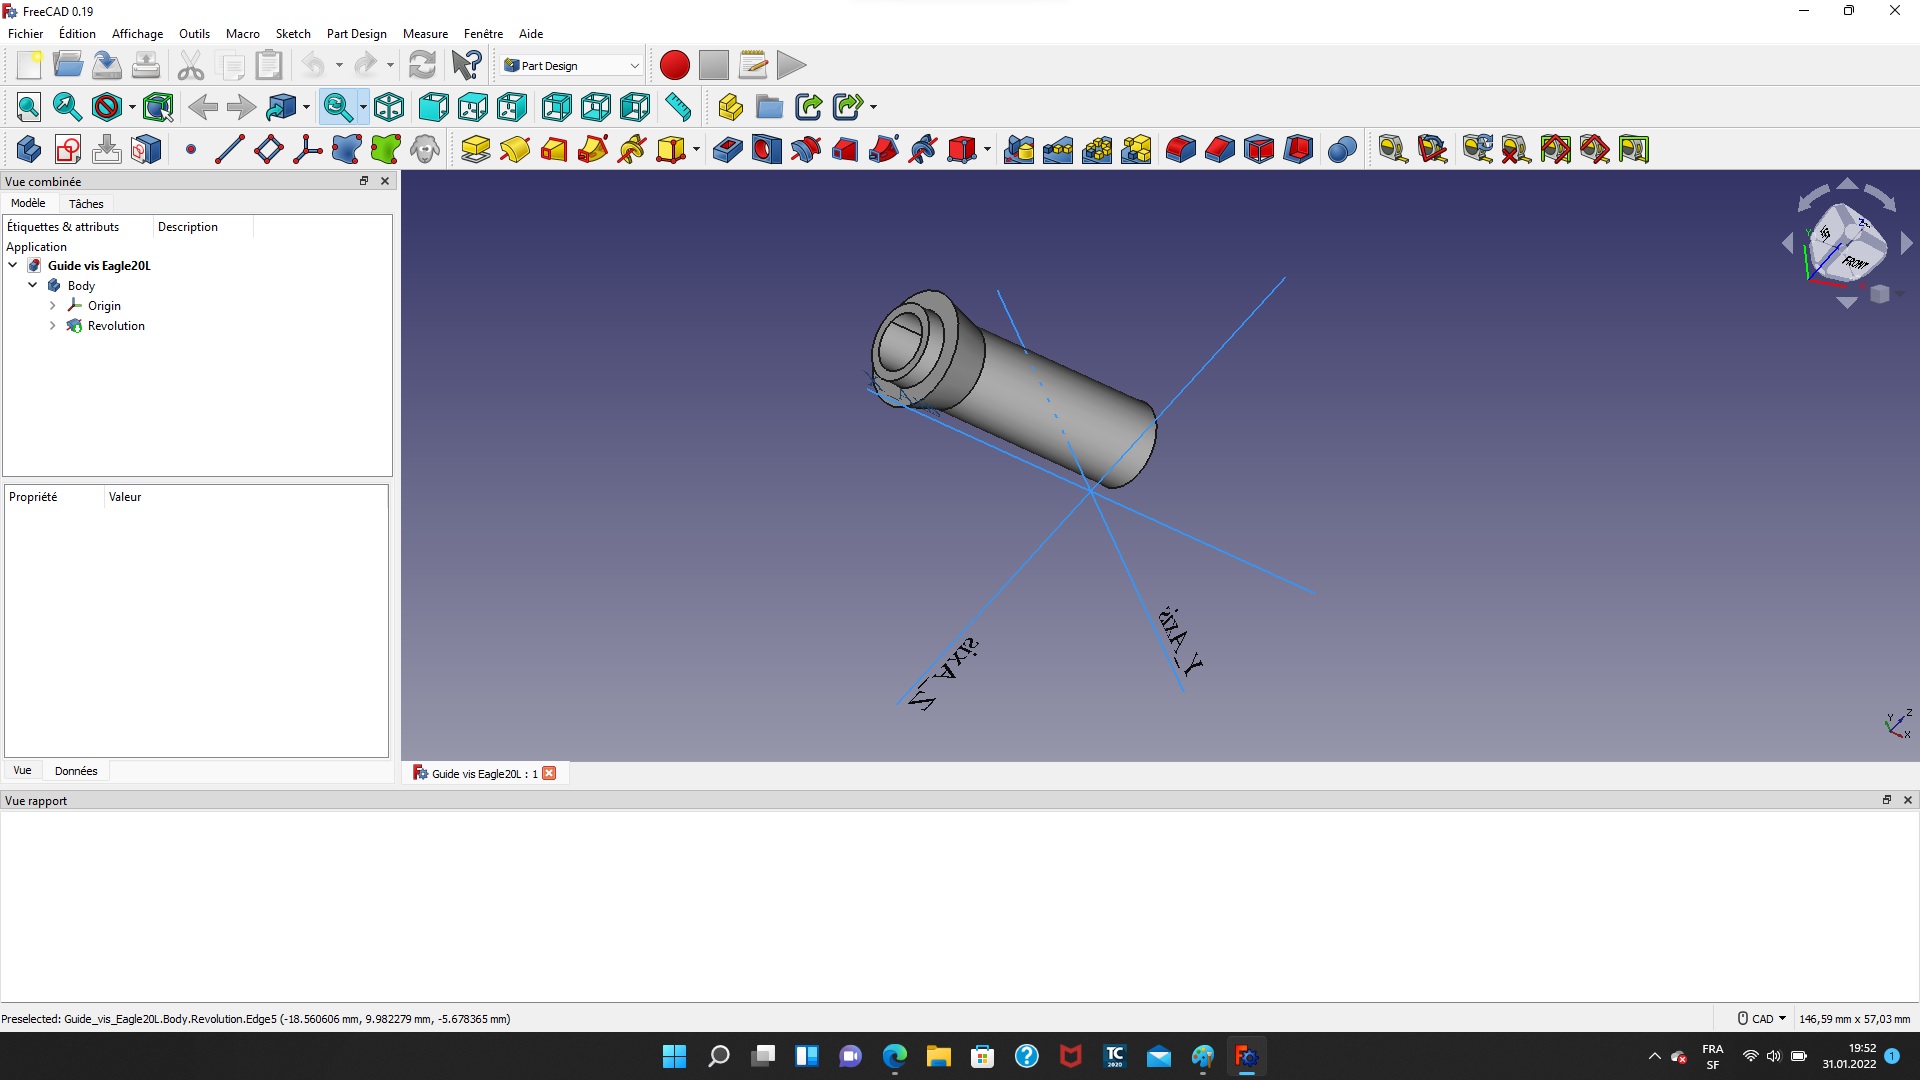The height and width of the screenshot is (1080, 1920).
Task: Click the Boolean operation icon
Action: click(1341, 150)
